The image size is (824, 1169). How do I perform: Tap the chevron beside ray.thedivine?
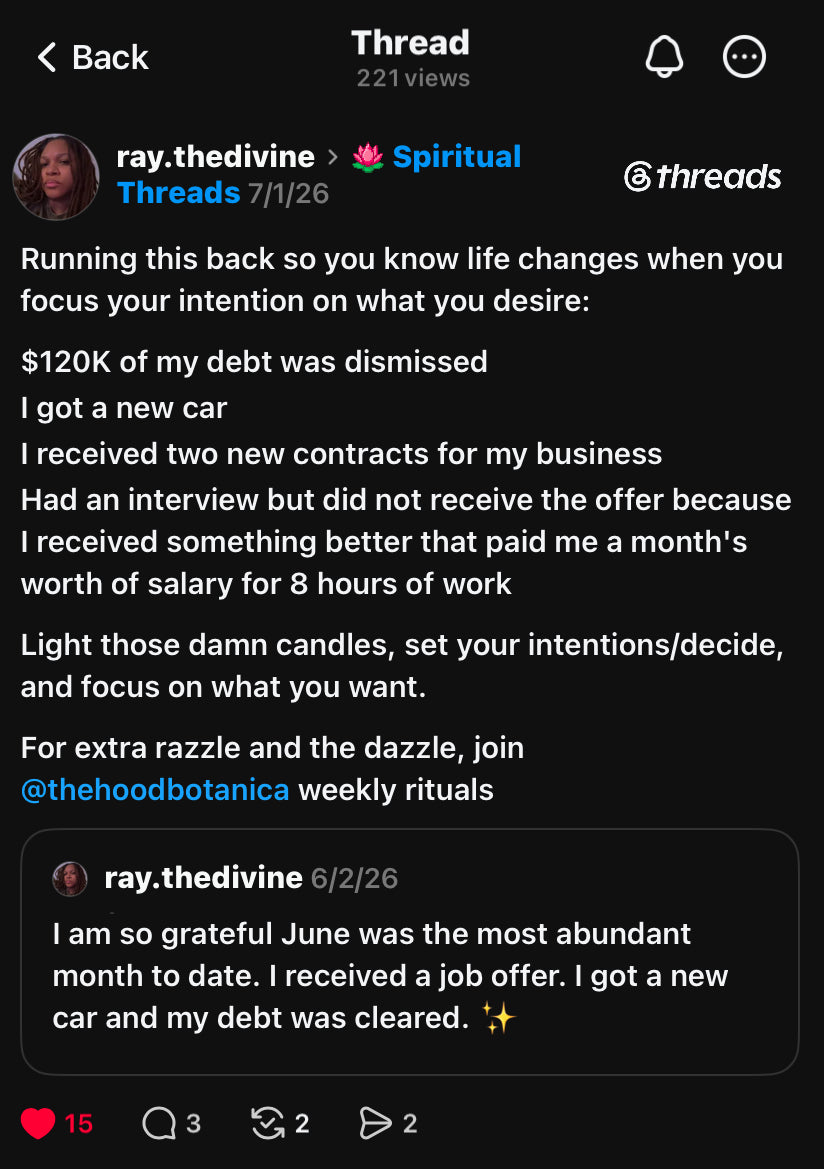(x=333, y=157)
